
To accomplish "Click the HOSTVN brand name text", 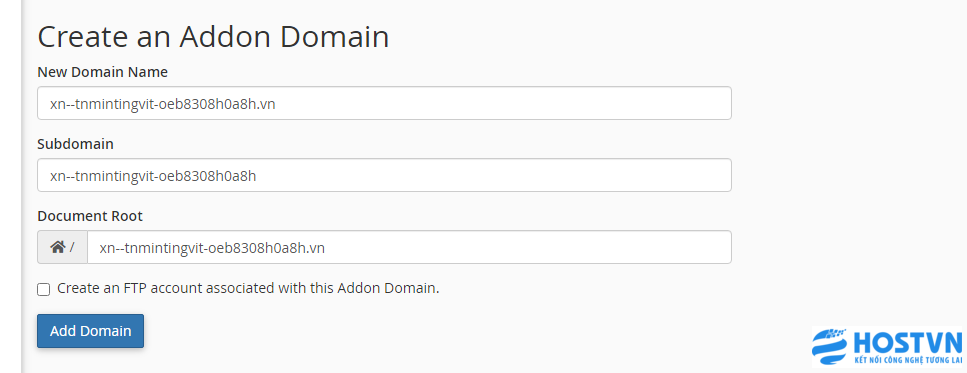I will click(x=908, y=342).
